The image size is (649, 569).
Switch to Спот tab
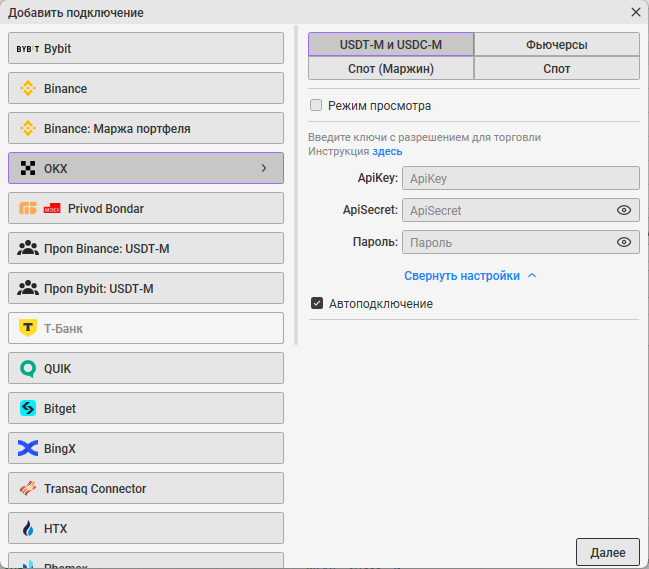coord(557,68)
